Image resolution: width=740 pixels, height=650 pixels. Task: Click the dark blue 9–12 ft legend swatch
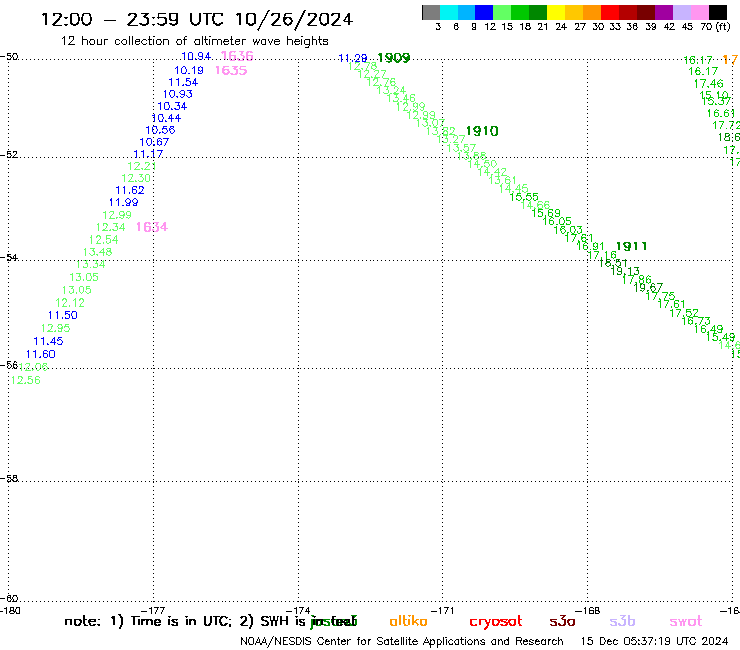[x=484, y=12]
